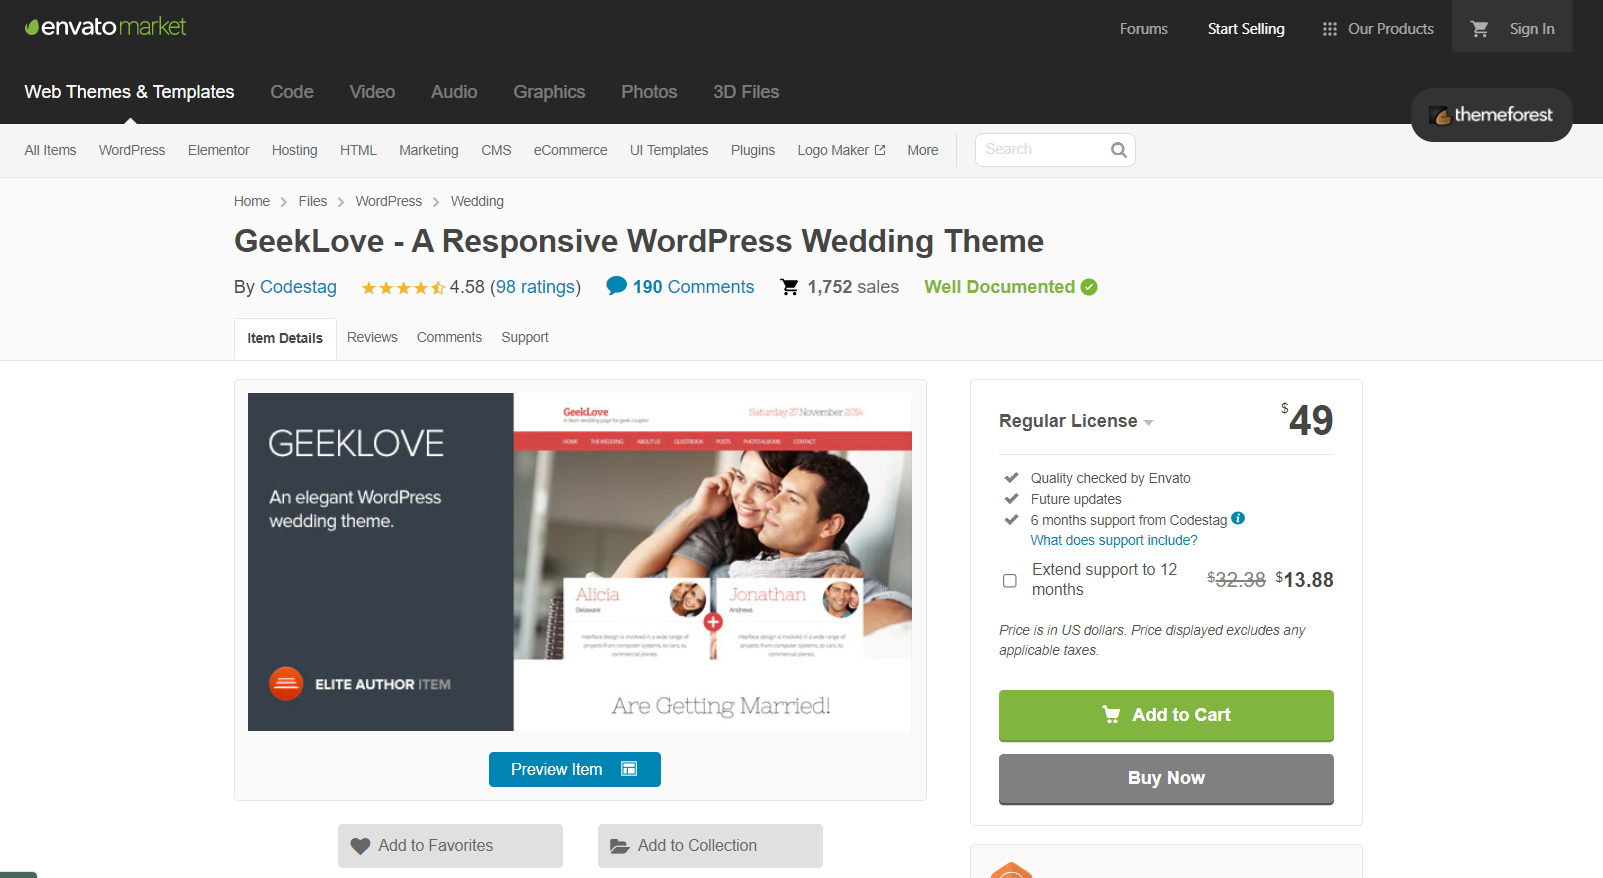Open the Marketing category

click(429, 150)
